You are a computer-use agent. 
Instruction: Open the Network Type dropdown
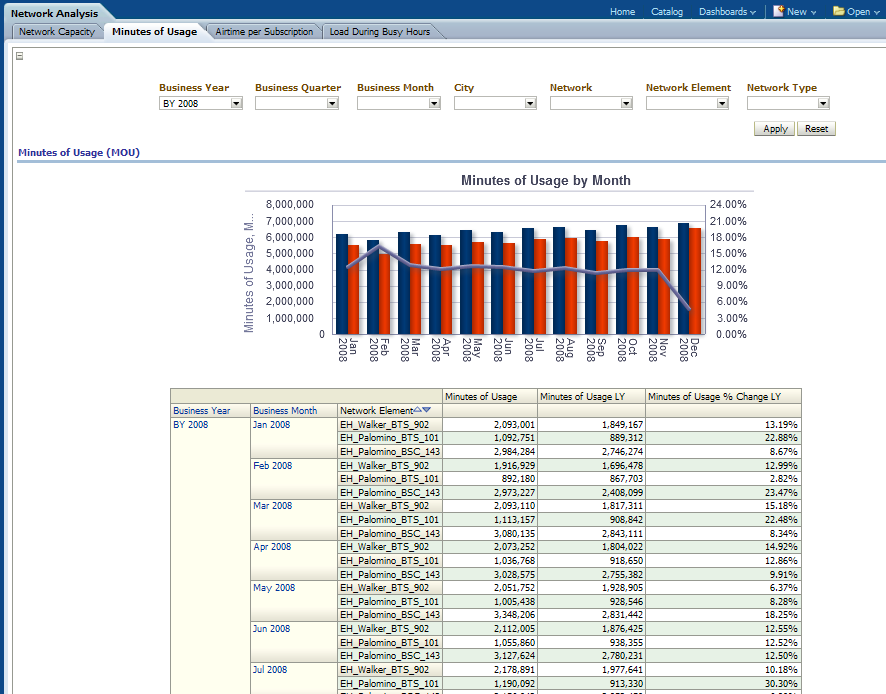tap(823, 103)
